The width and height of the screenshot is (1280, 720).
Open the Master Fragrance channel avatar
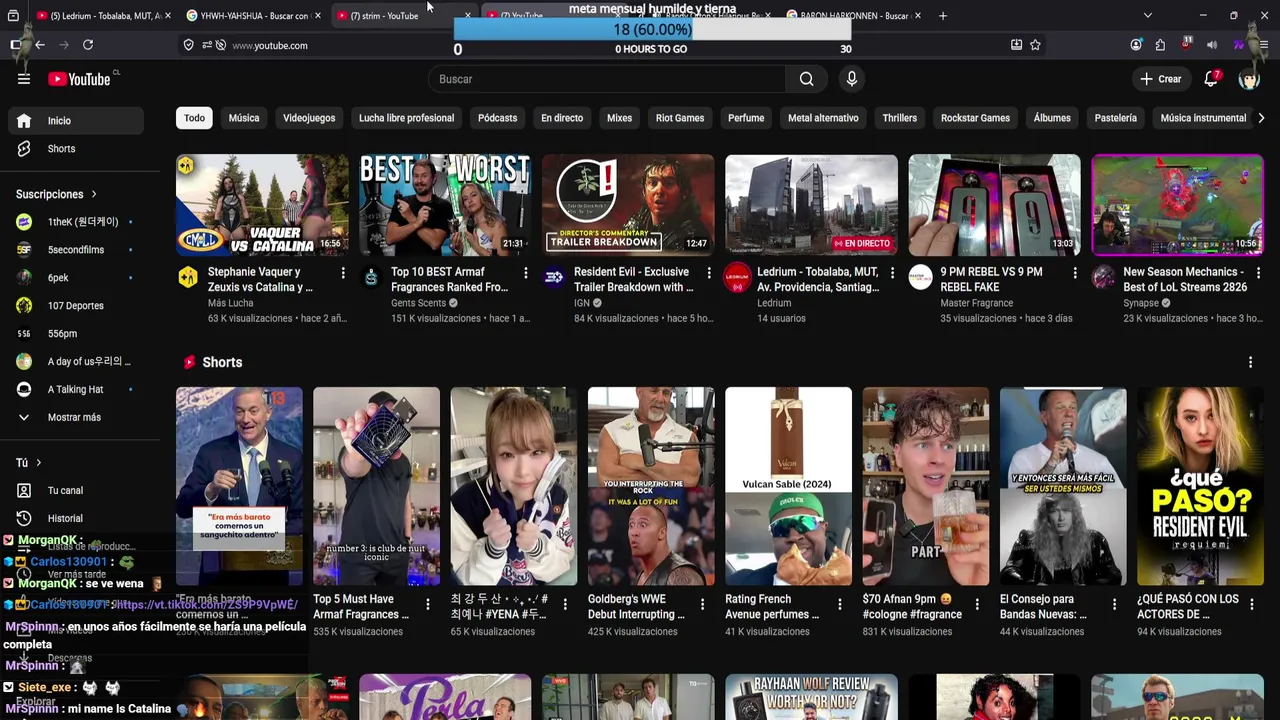(x=920, y=277)
